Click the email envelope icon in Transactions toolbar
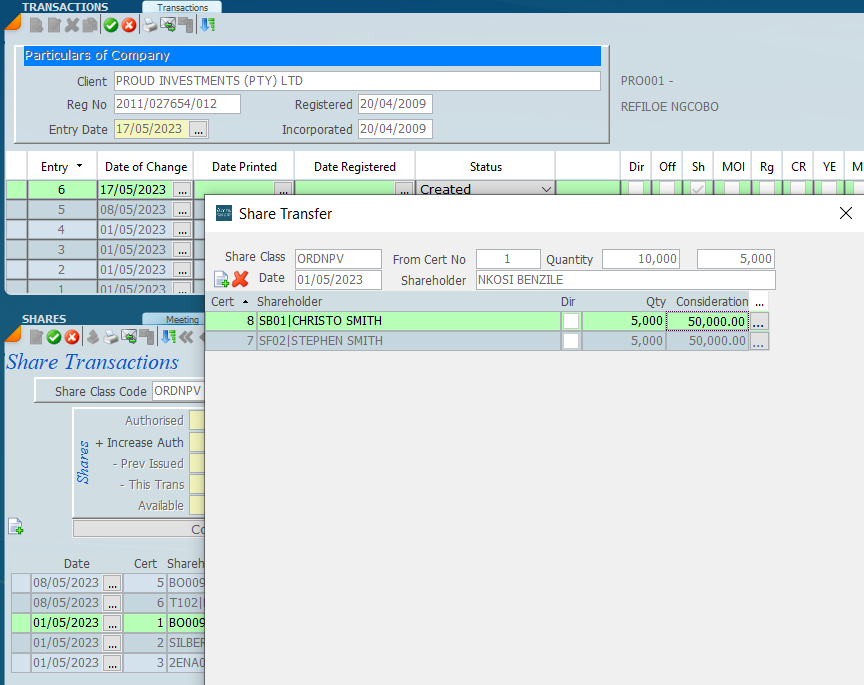864x685 pixels. point(168,25)
